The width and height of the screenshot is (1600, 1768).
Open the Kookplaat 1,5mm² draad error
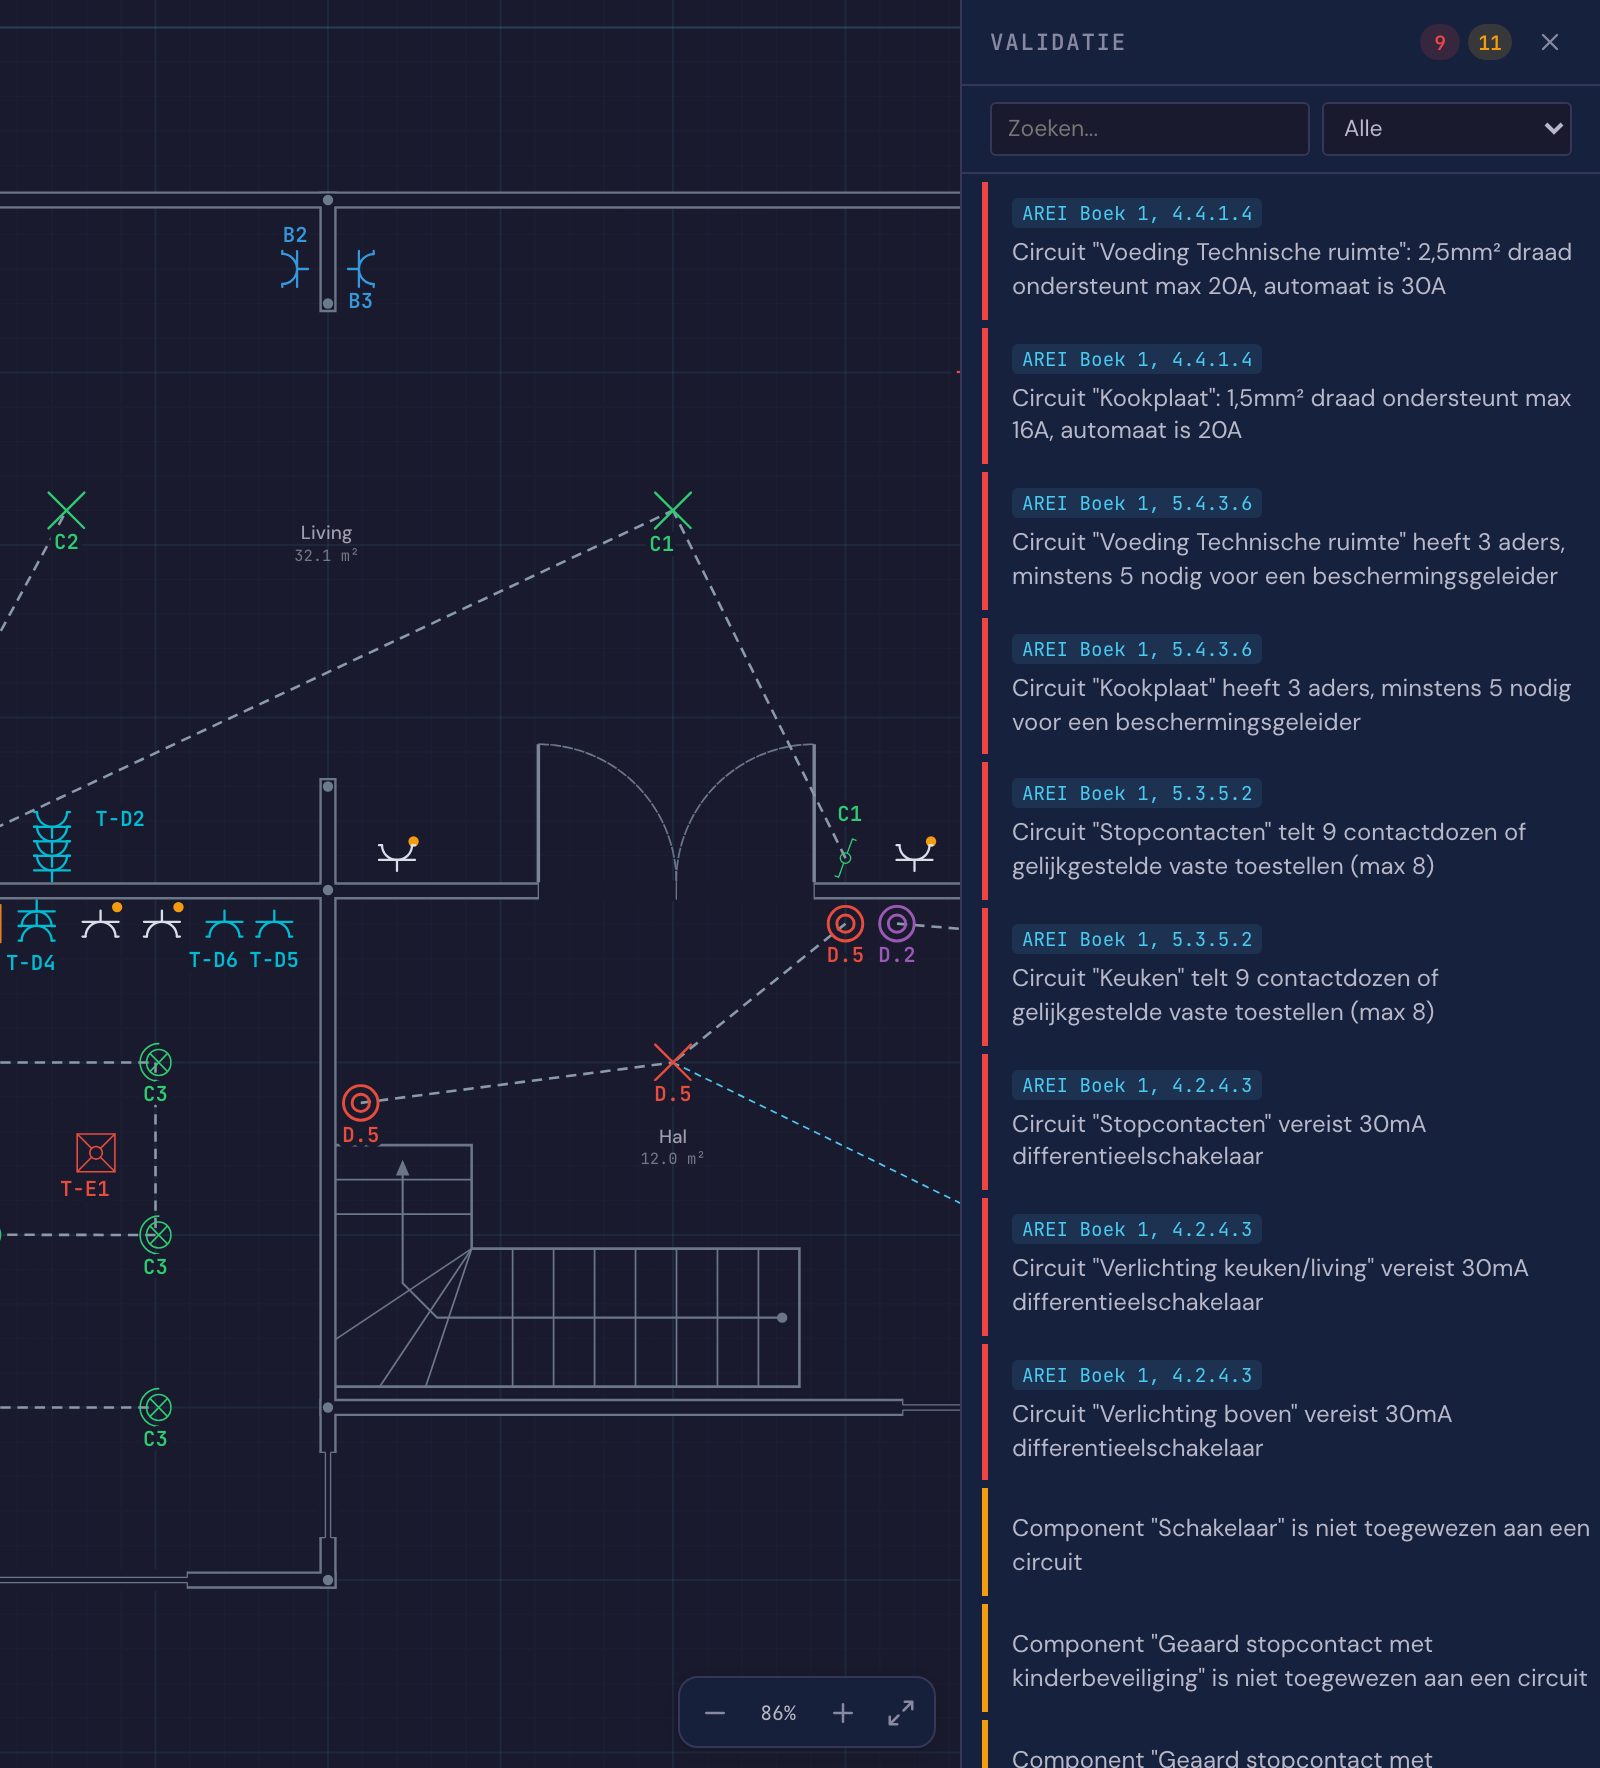pyautogui.click(x=1290, y=395)
